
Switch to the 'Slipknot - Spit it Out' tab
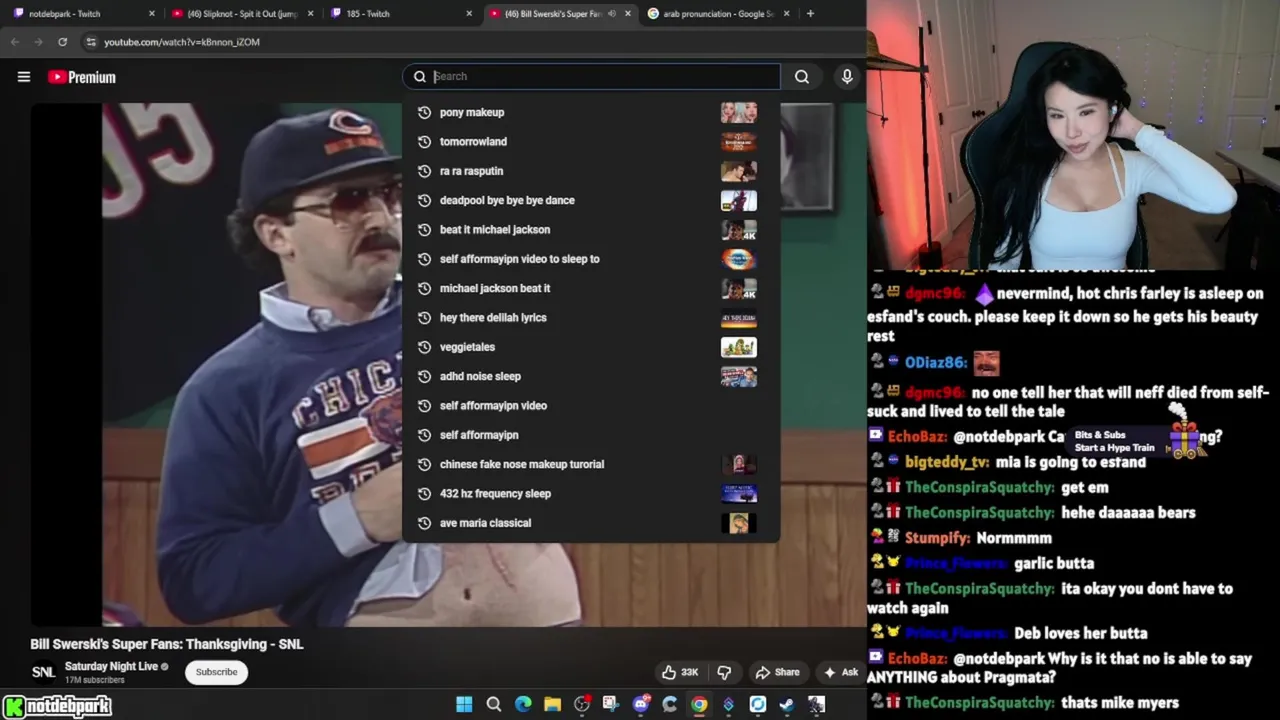[242, 14]
